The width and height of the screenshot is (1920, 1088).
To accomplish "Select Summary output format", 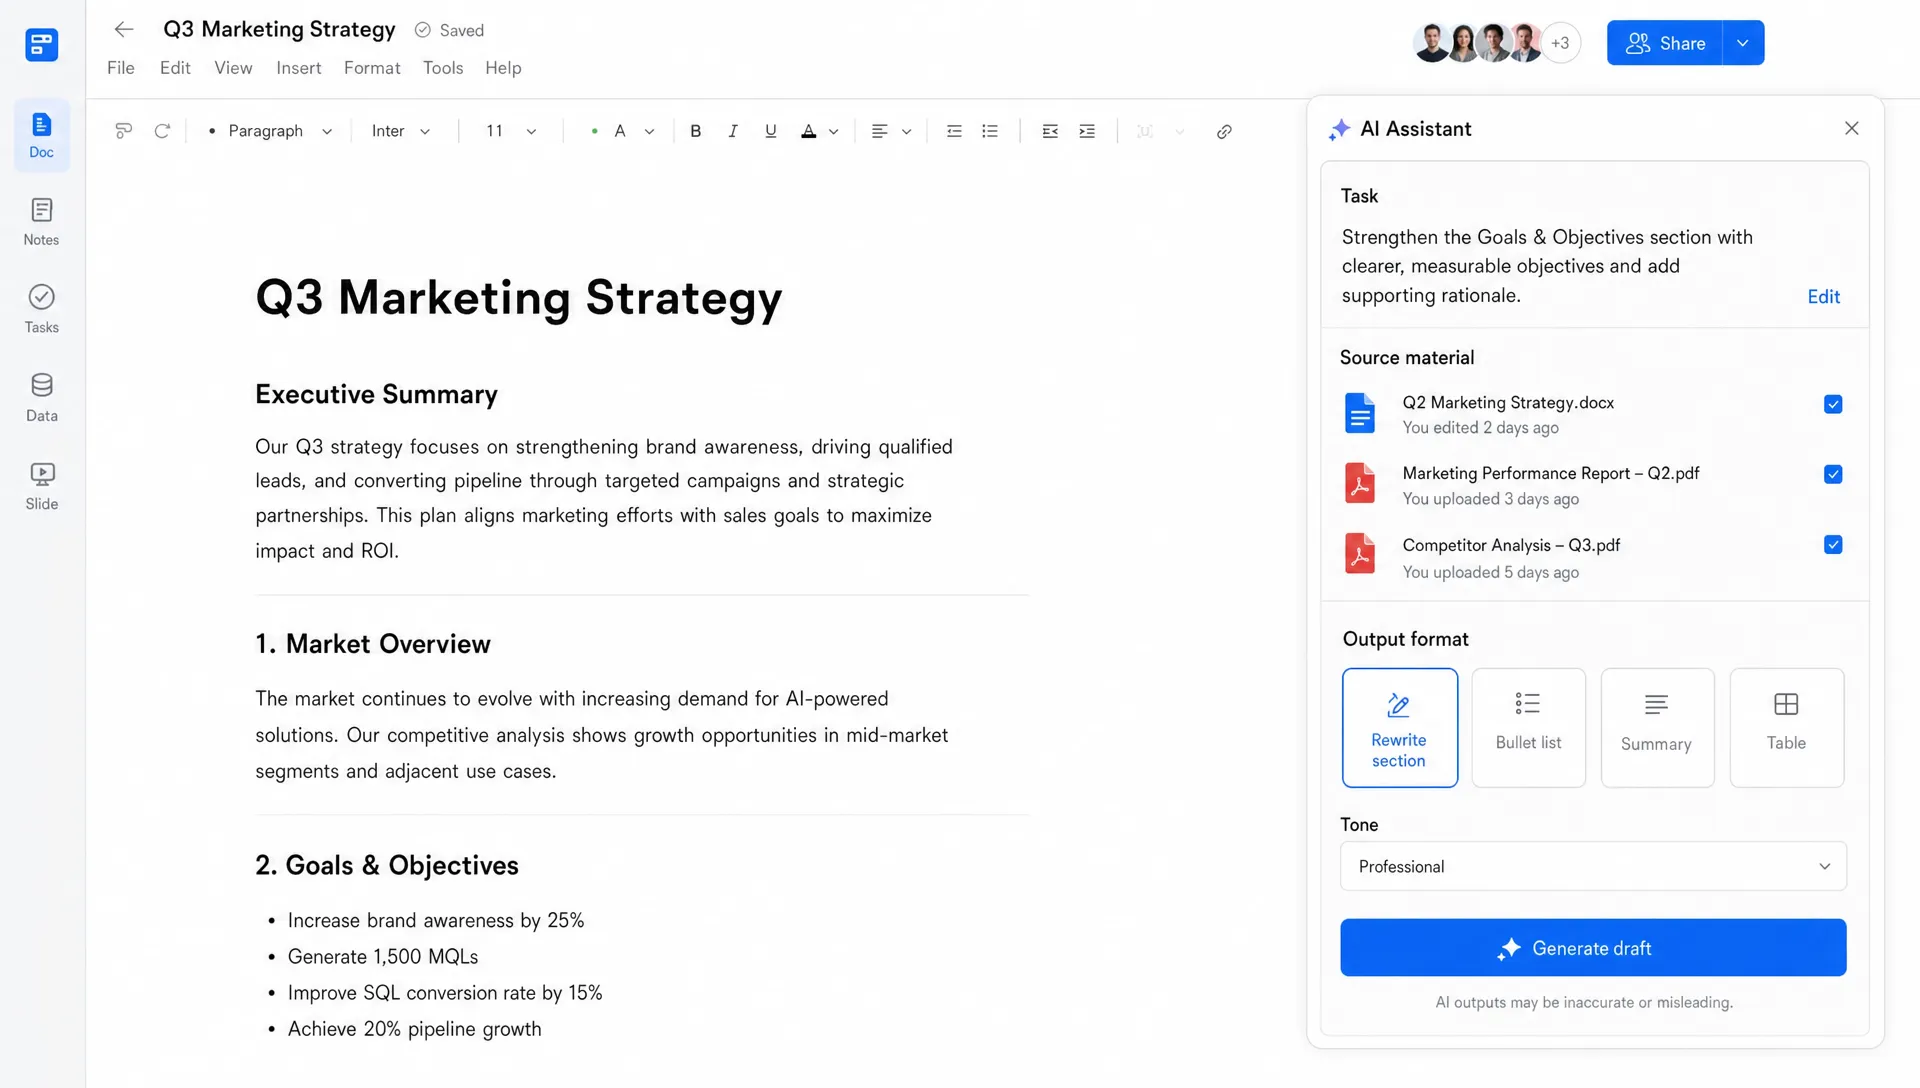I will [1657, 728].
